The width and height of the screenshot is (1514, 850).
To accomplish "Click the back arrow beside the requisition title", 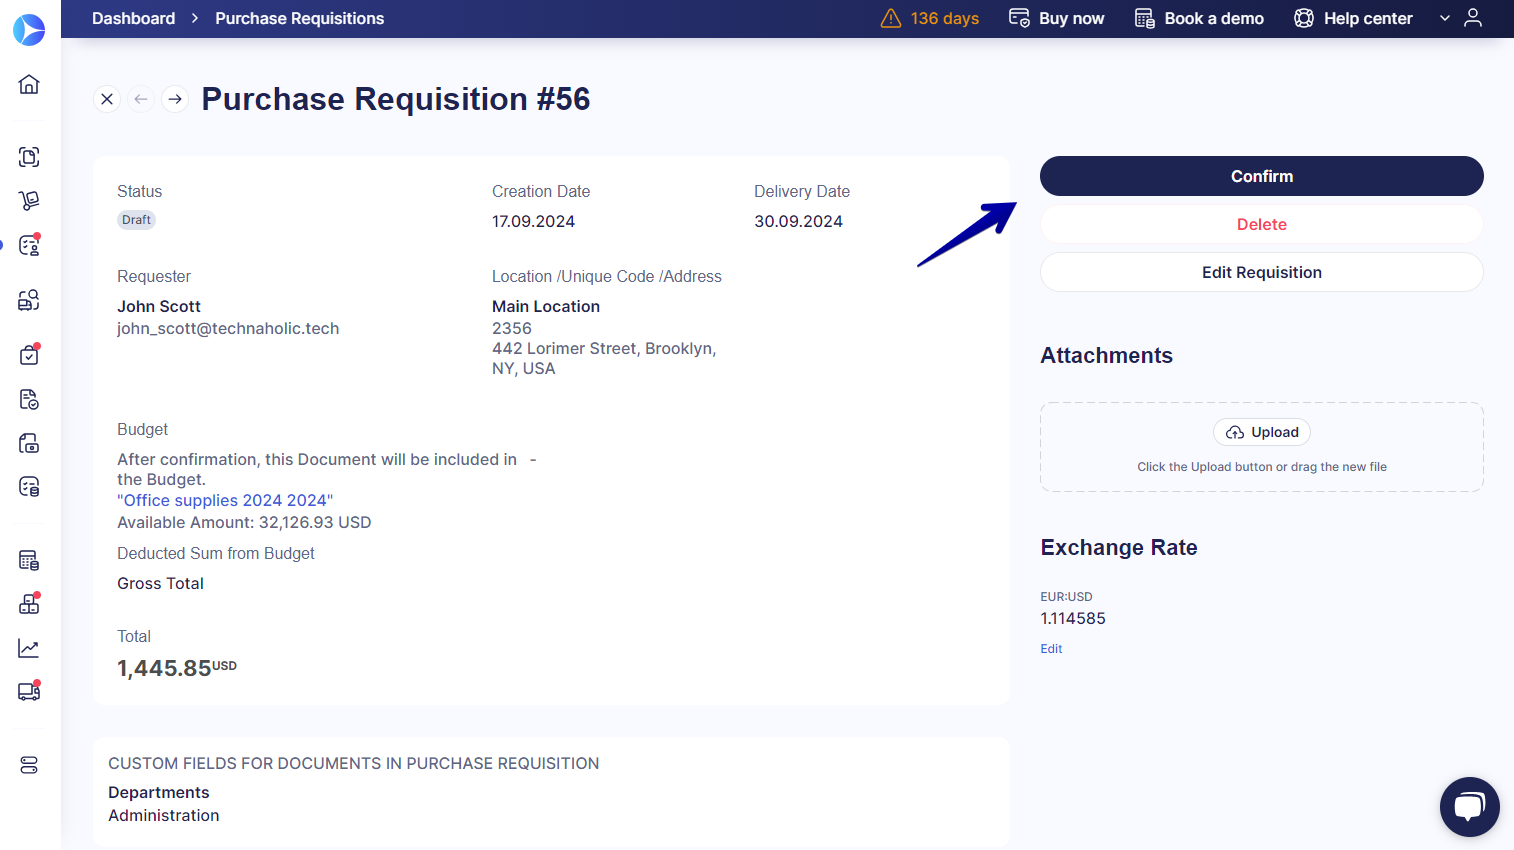I will click(x=141, y=99).
